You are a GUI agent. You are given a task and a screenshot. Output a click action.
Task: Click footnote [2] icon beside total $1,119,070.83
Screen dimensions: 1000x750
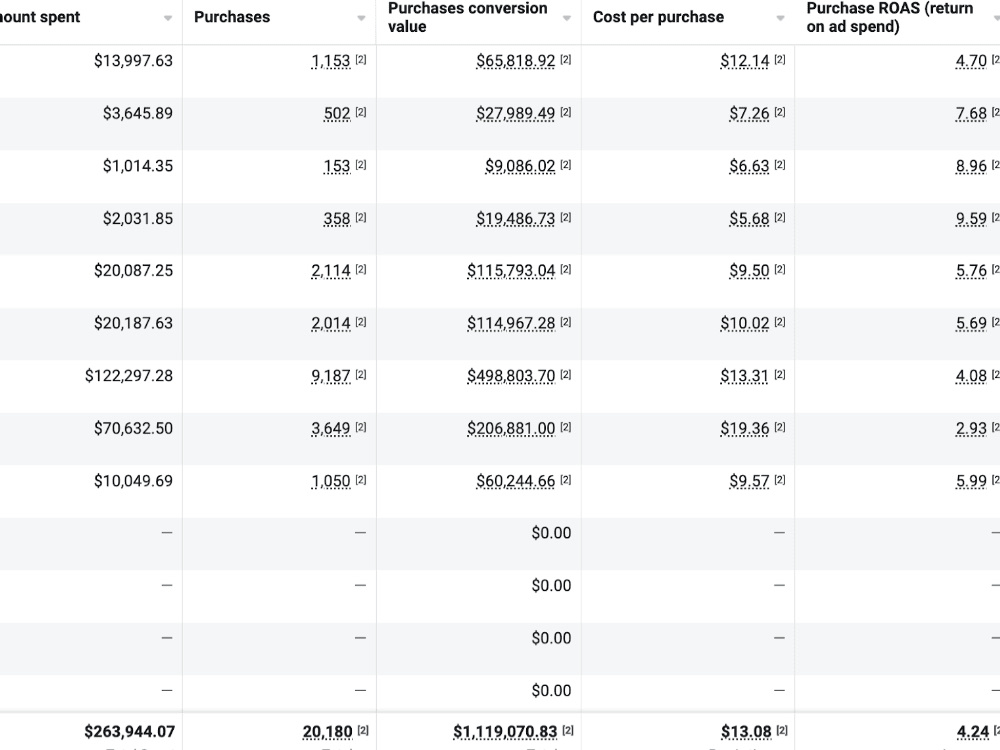point(568,731)
